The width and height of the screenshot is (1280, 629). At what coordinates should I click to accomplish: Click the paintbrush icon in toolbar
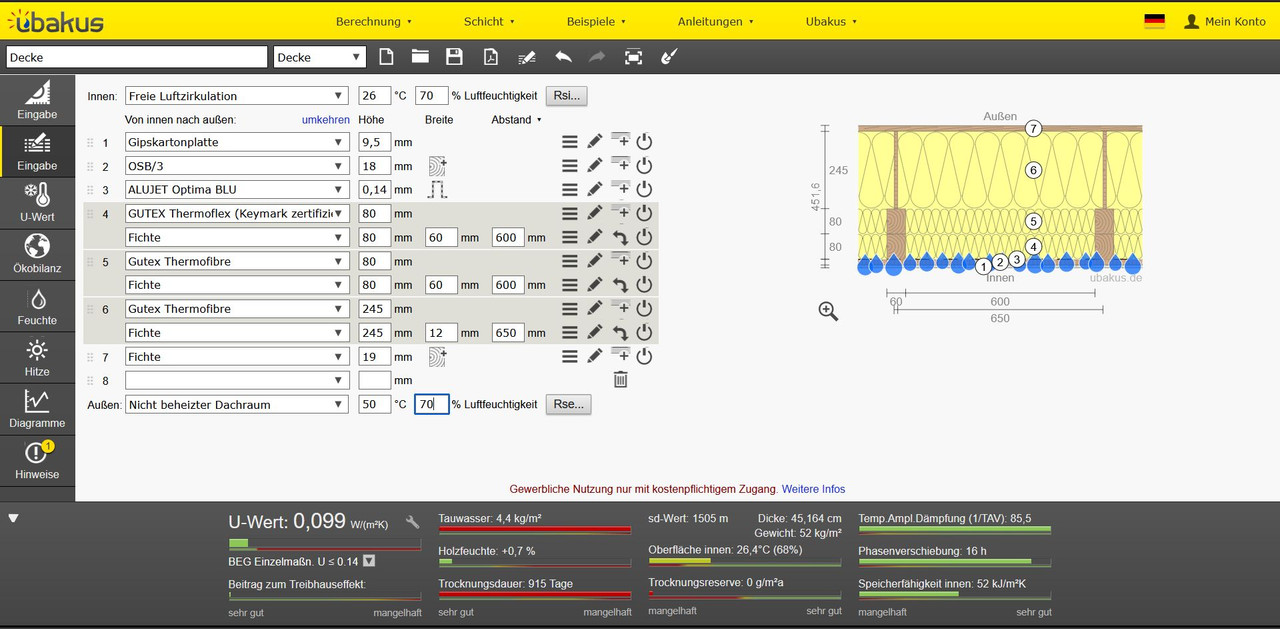[x=669, y=57]
